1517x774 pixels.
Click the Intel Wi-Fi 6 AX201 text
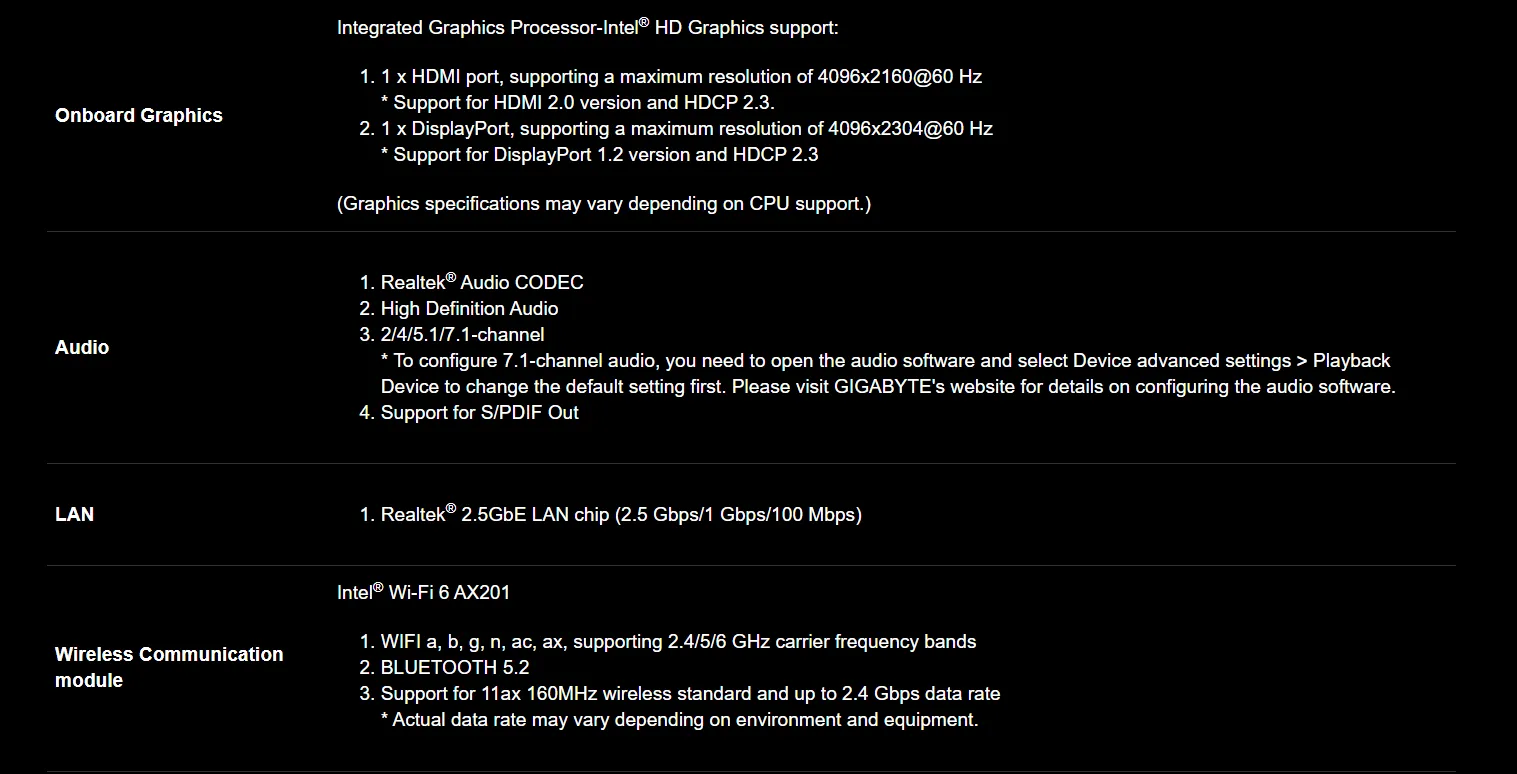[x=424, y=592]
